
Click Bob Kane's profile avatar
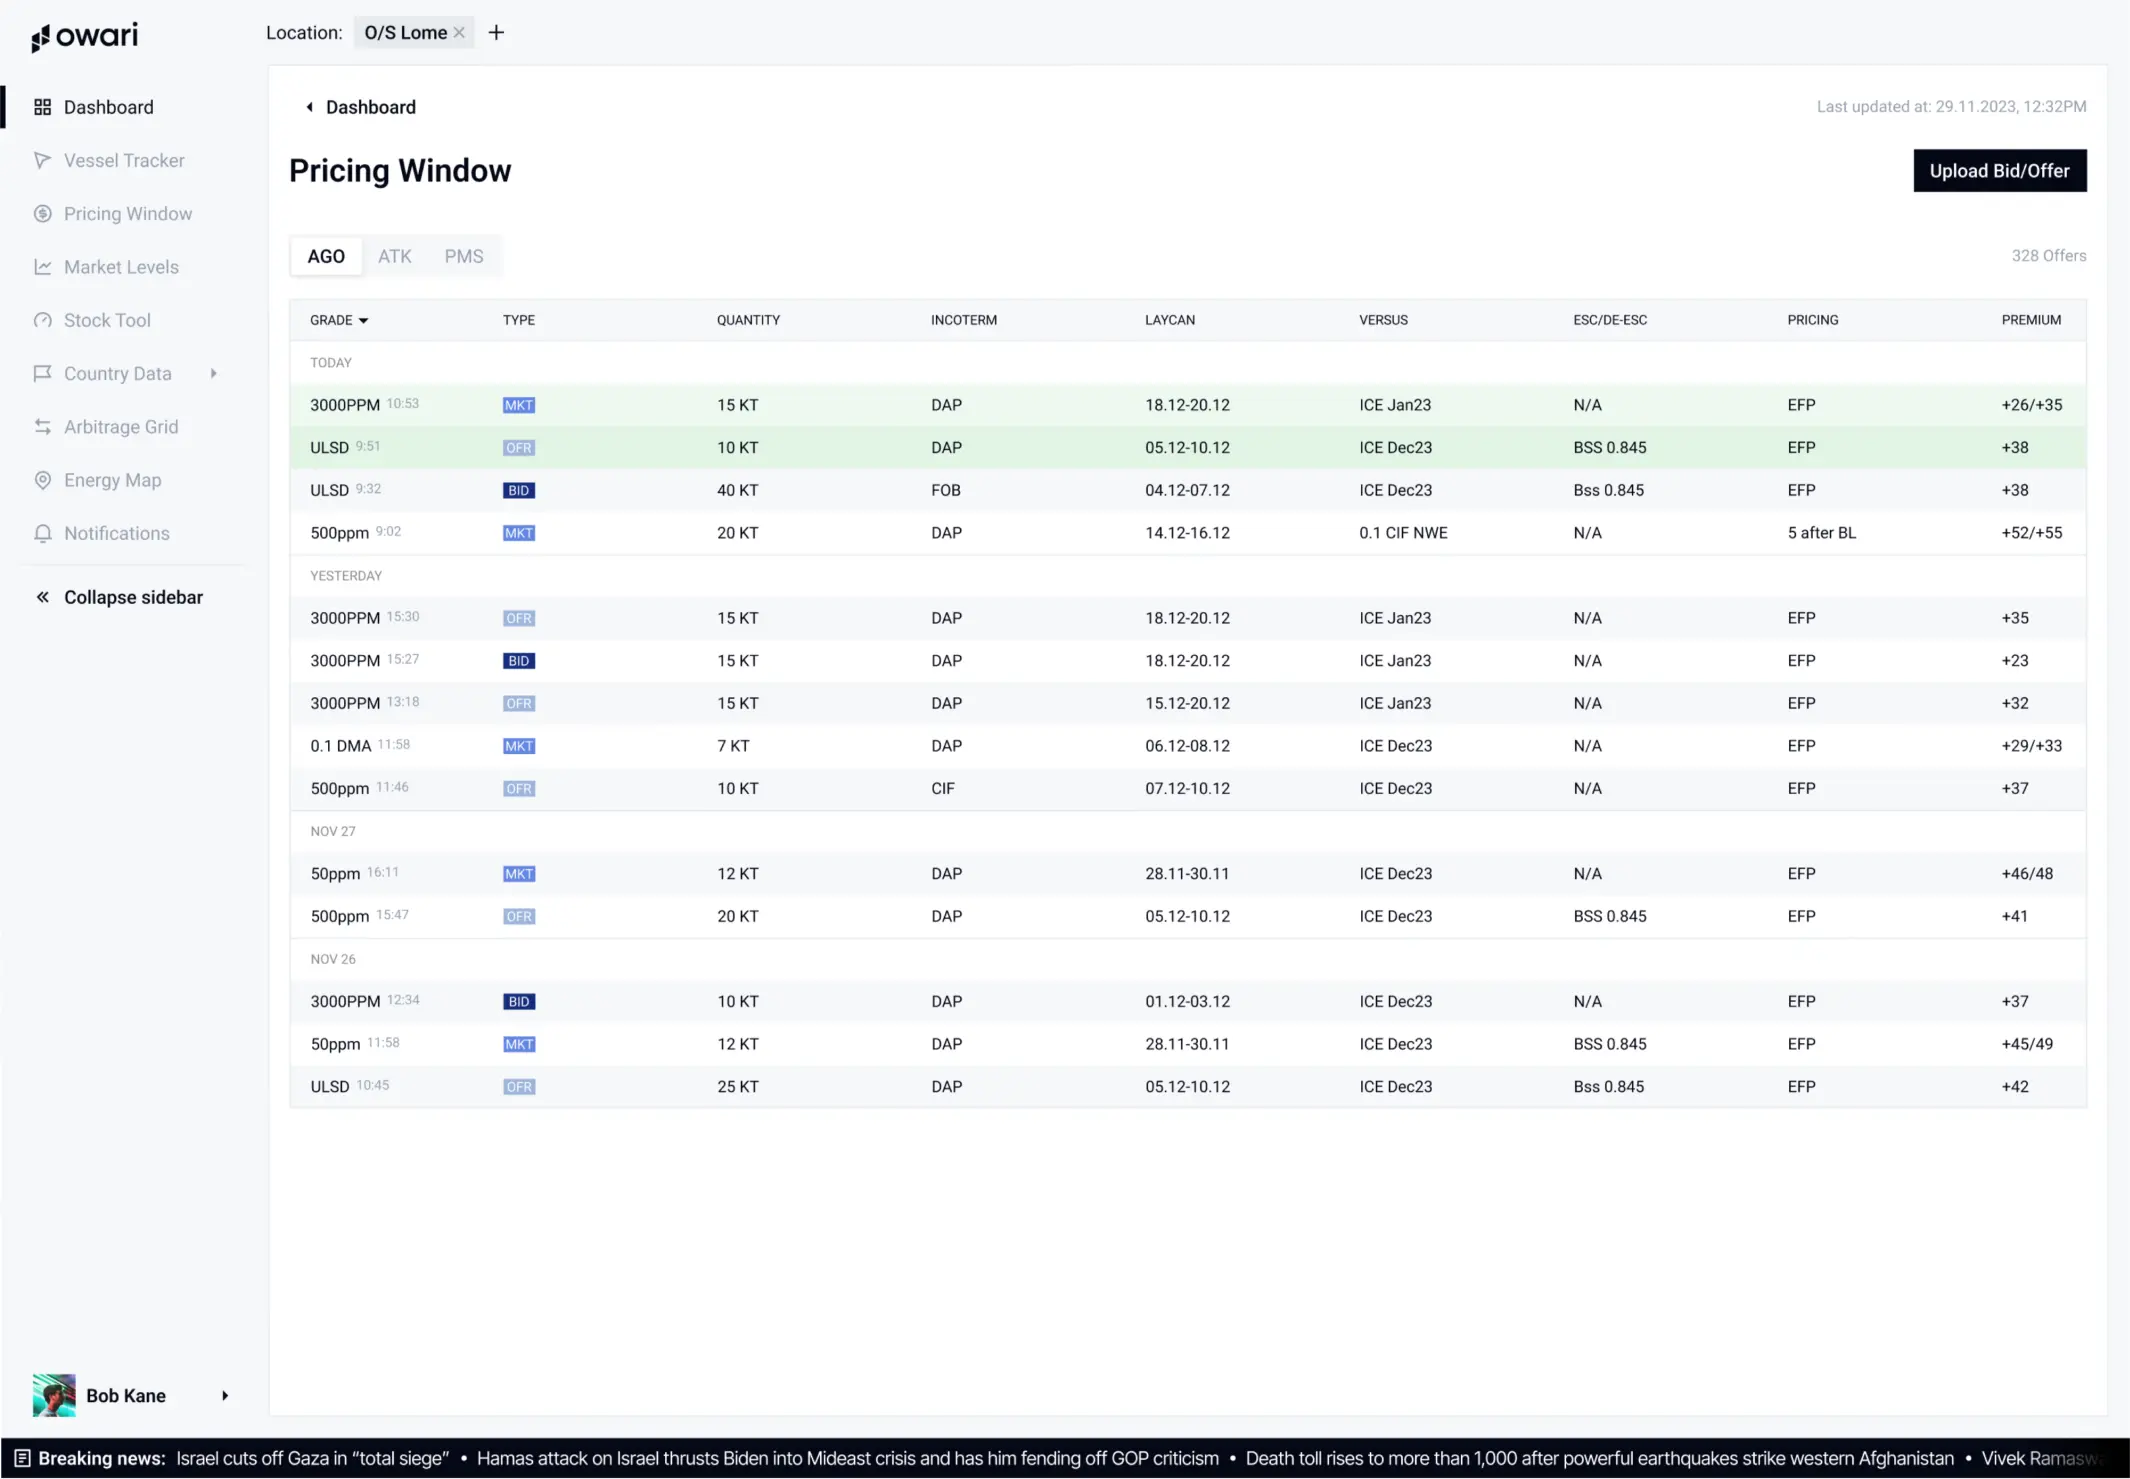(54, 1395)
